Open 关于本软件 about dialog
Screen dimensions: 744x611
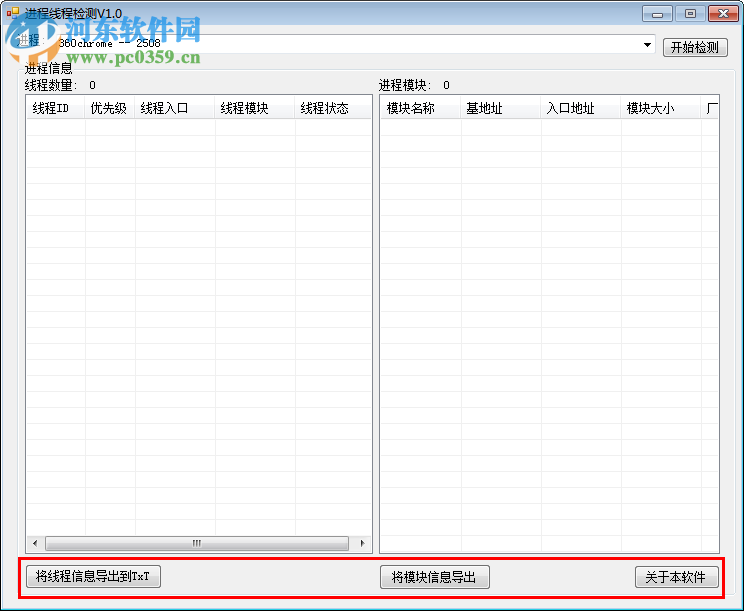coord(677,577)
